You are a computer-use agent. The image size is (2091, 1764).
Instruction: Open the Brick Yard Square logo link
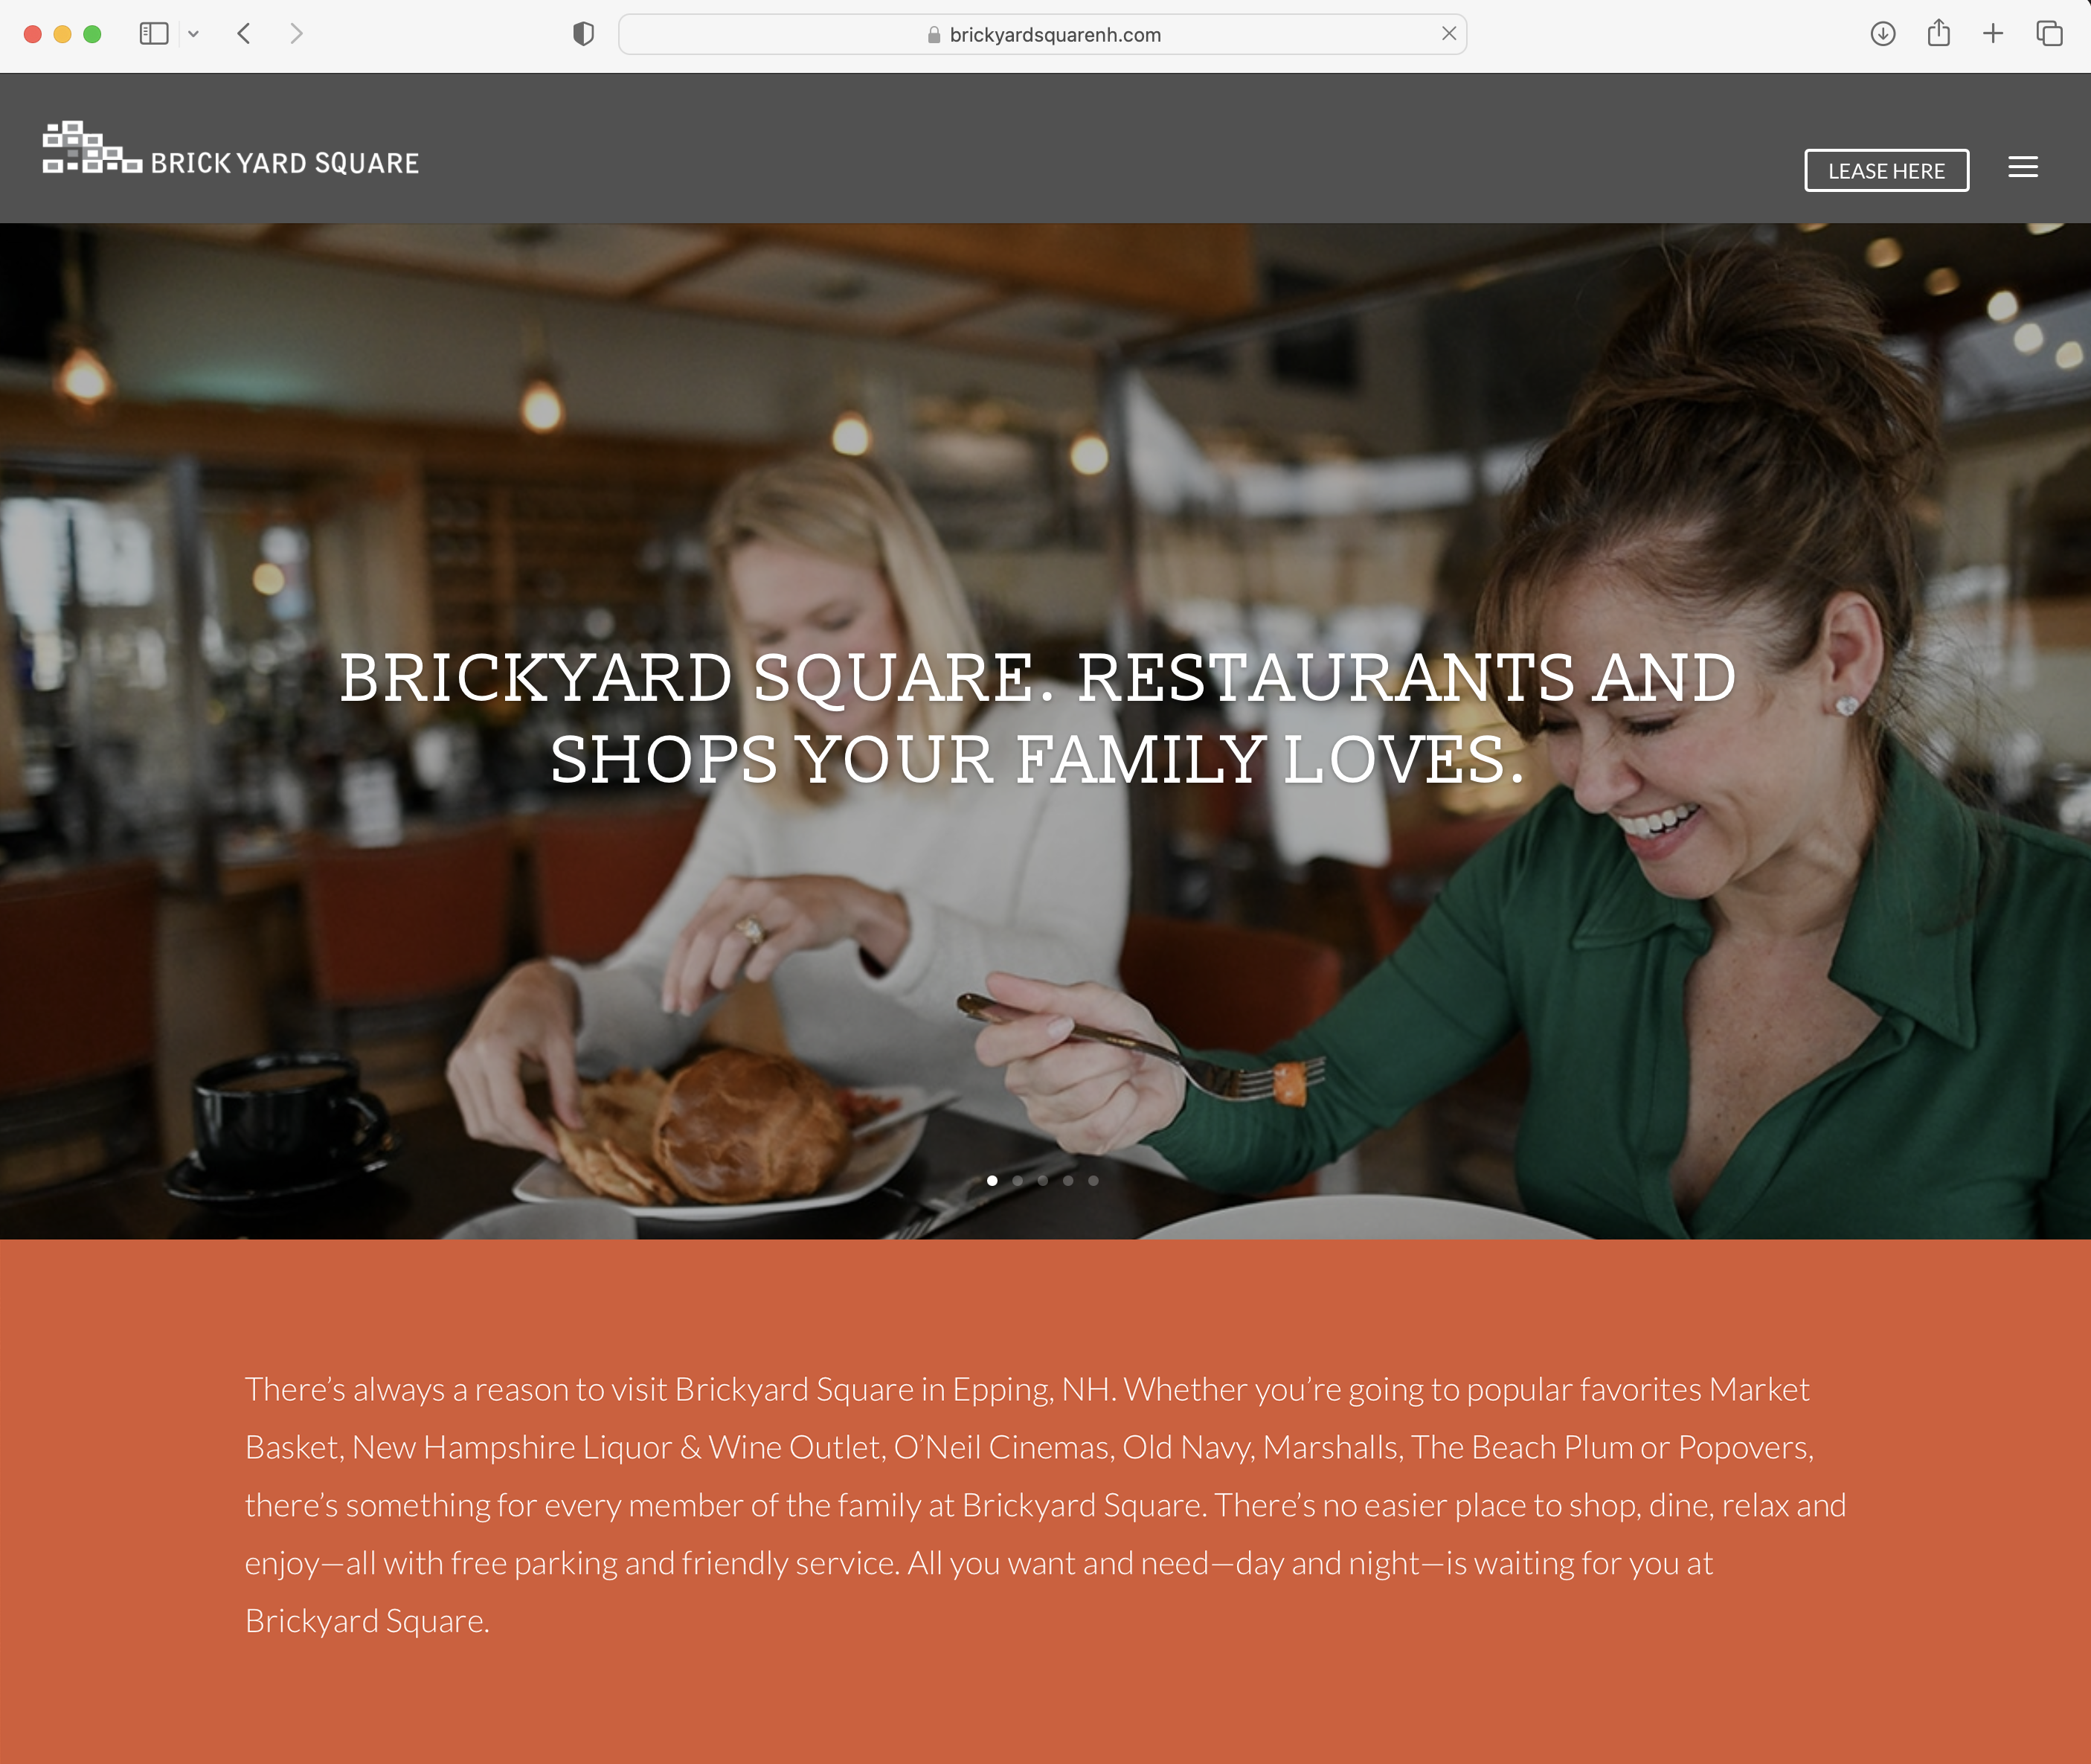pyautogui.click(x=231, y=149)
